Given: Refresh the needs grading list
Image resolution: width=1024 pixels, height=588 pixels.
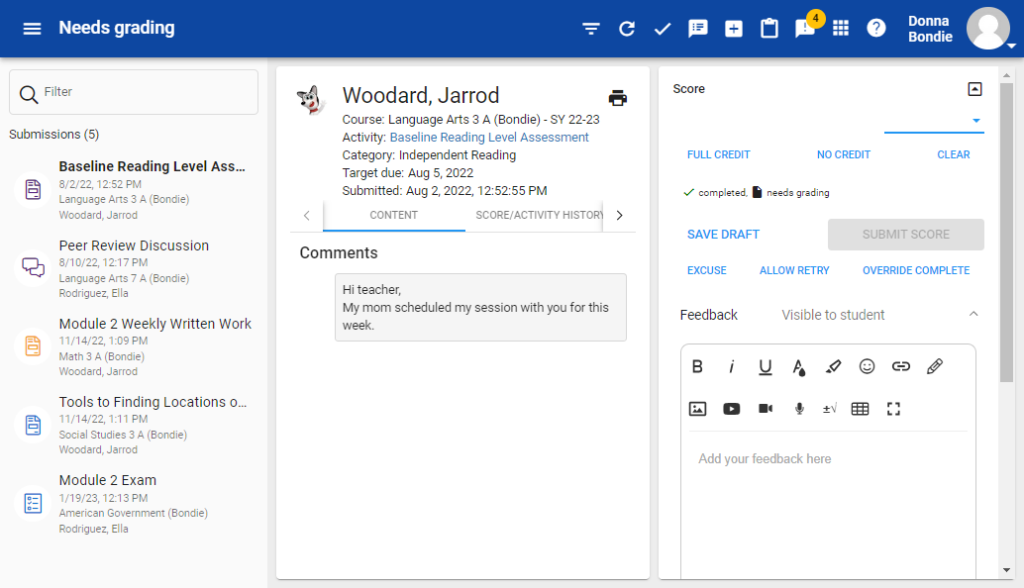Looking at the screenshot, I should pos(627,28).
